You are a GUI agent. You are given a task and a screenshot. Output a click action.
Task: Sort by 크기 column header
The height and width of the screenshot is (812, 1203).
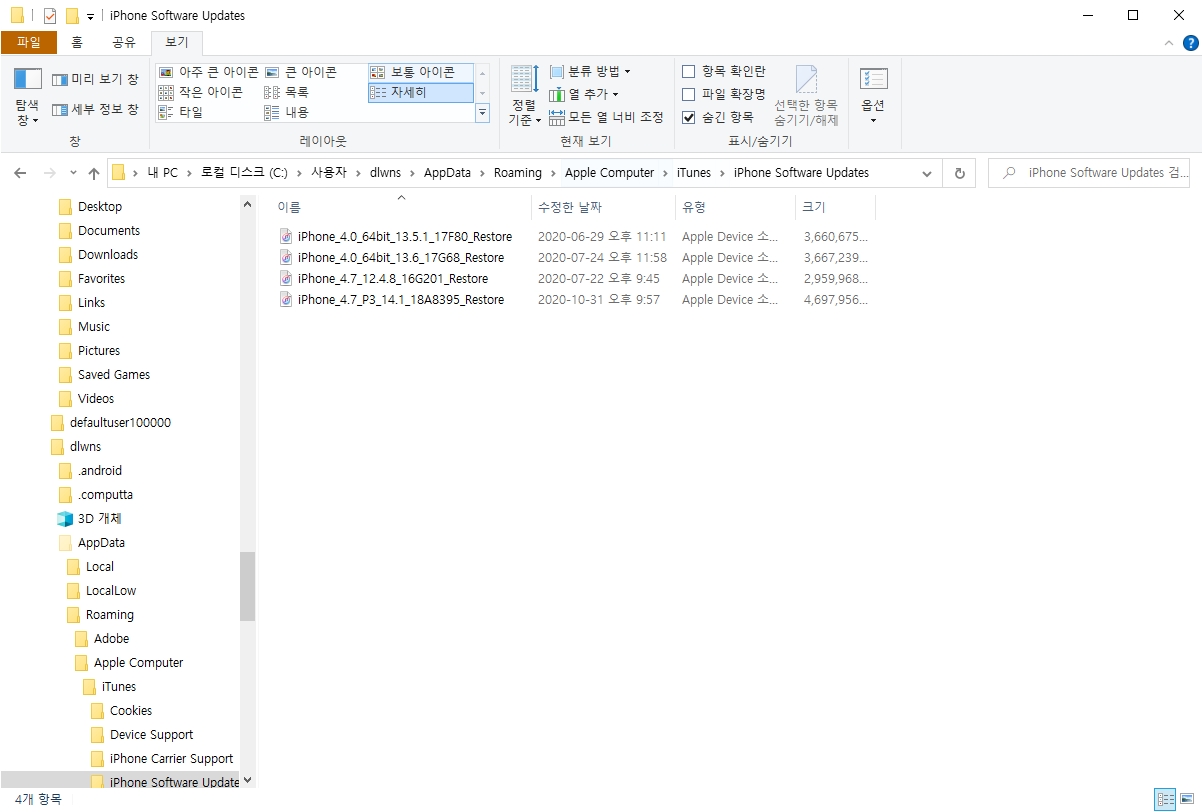pos(835,208)
